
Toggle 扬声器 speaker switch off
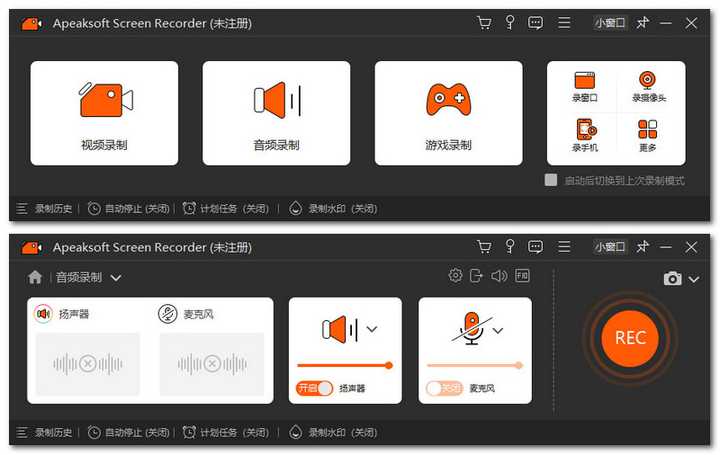click(314, 388)
